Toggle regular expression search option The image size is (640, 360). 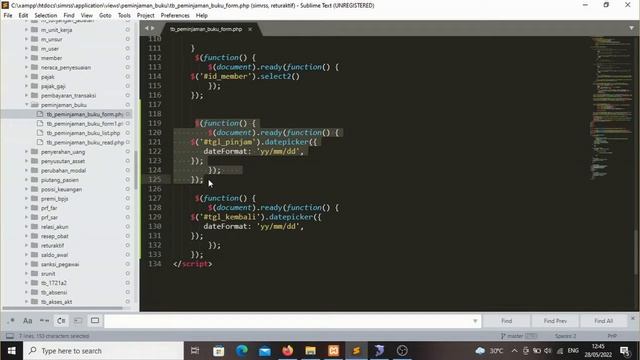[x=11, y=321]
